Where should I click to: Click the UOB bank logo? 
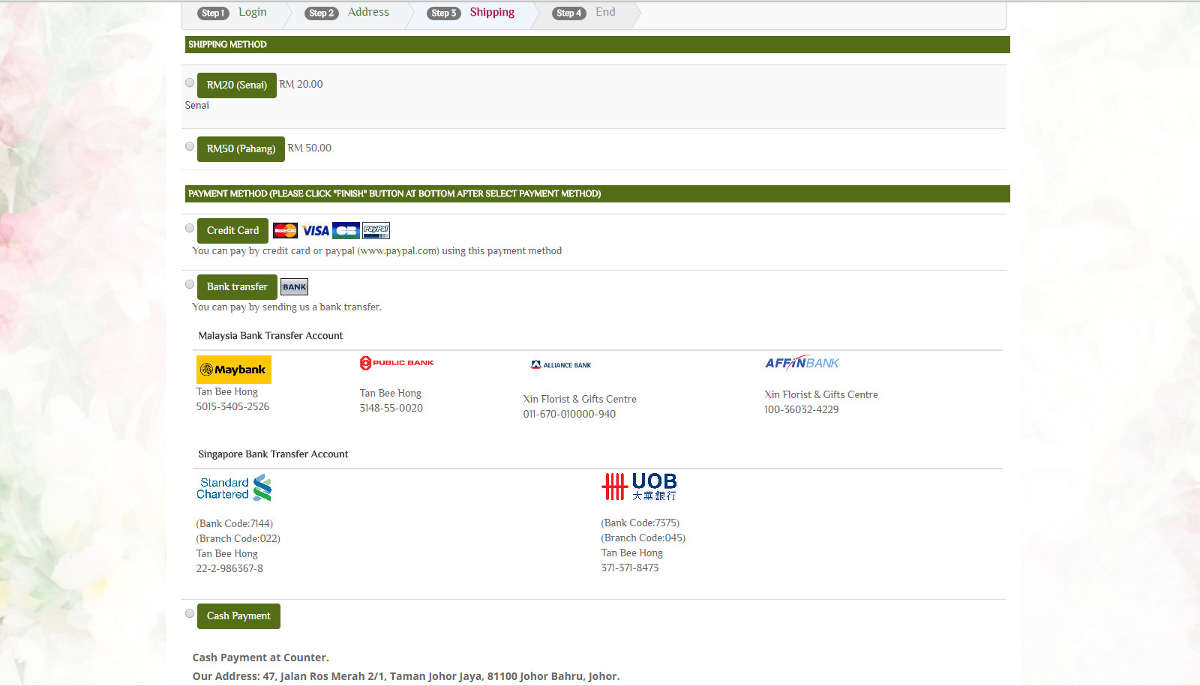pyautogui.click(x=639, y=487)
